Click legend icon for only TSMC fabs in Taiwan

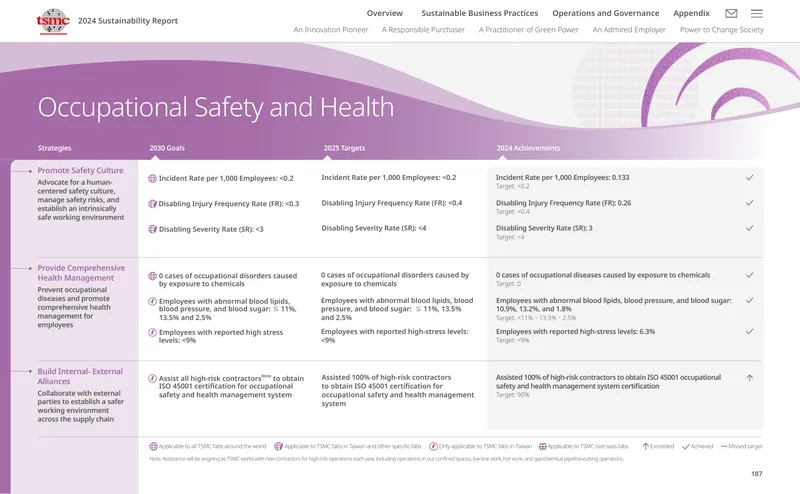(x=433, y=447)
